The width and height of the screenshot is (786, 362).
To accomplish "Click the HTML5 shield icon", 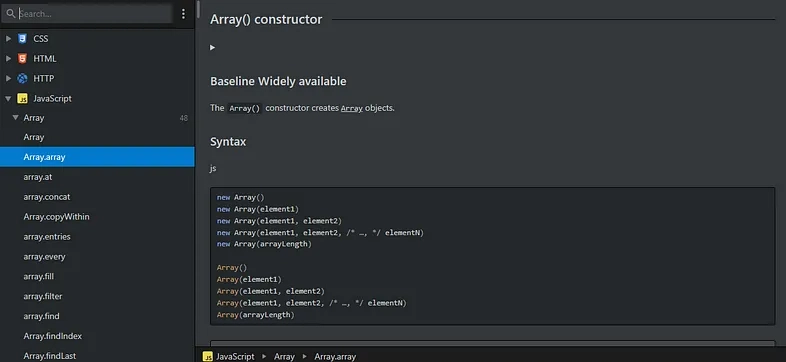I will point(22,59).
